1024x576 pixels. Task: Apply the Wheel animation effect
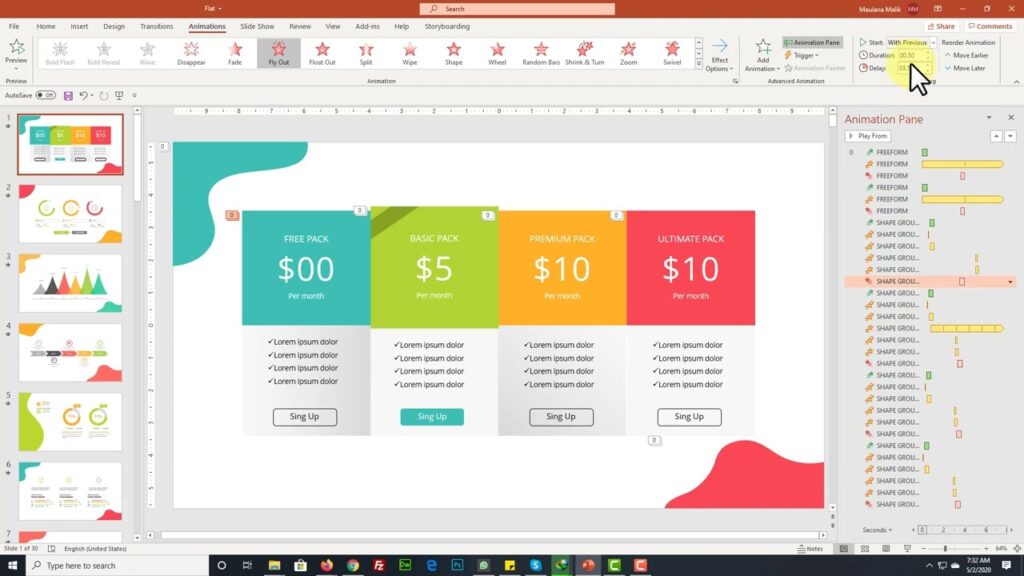pos(497,53)
